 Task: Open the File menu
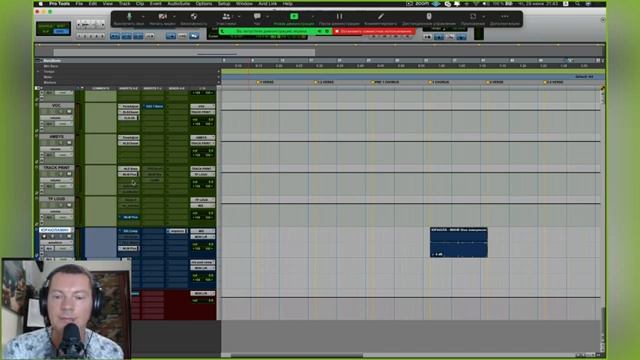(79, 4)
